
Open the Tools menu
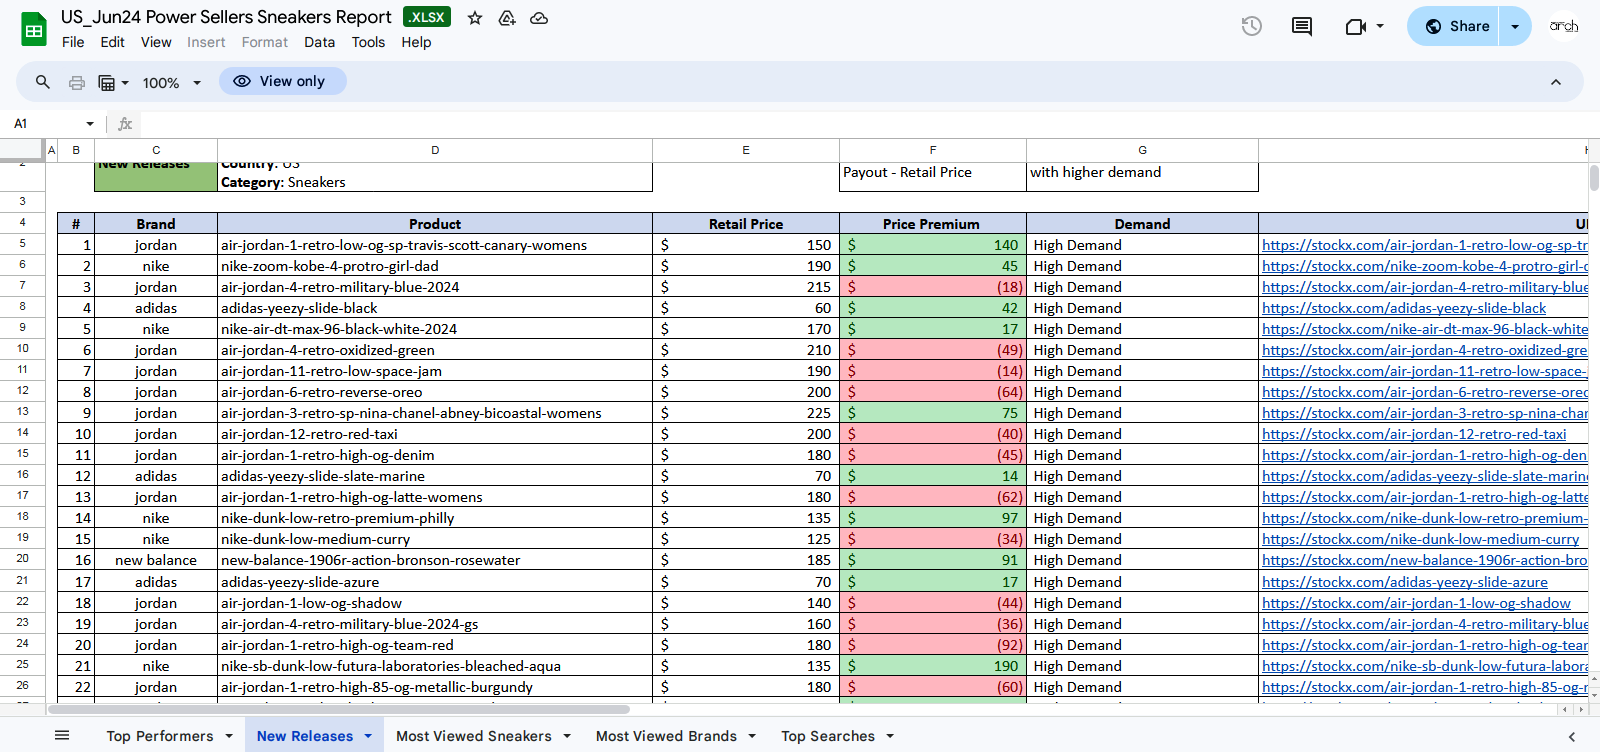click(x=368, y=42)
